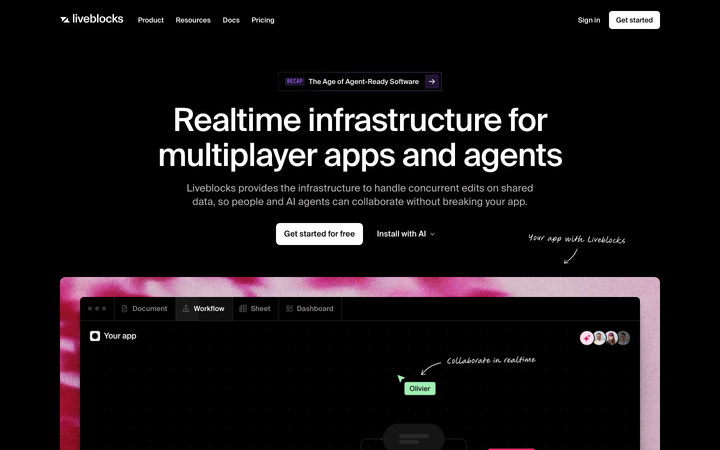Click the Get started button in header
Viewport: 720px width, 450px height.
coord(634,20)
